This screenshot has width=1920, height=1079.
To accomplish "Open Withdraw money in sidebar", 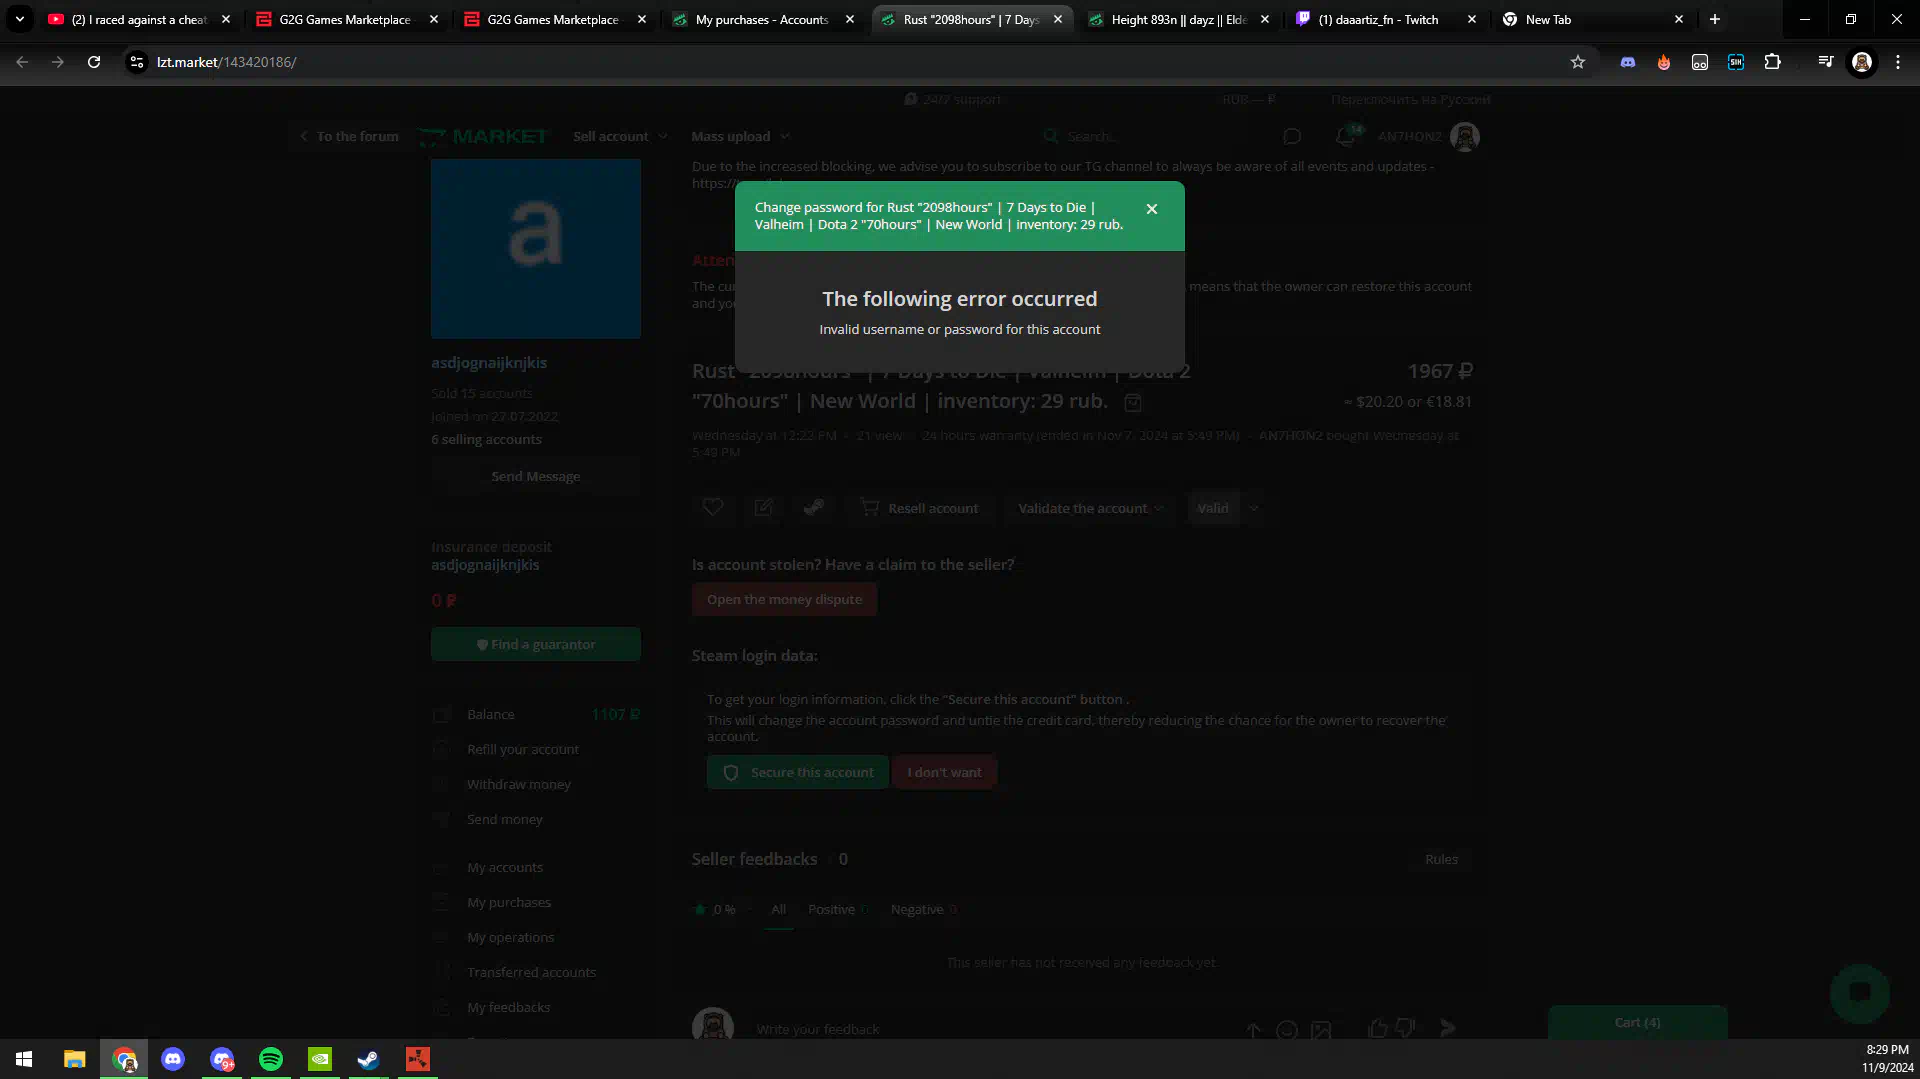I will (518, 784).
